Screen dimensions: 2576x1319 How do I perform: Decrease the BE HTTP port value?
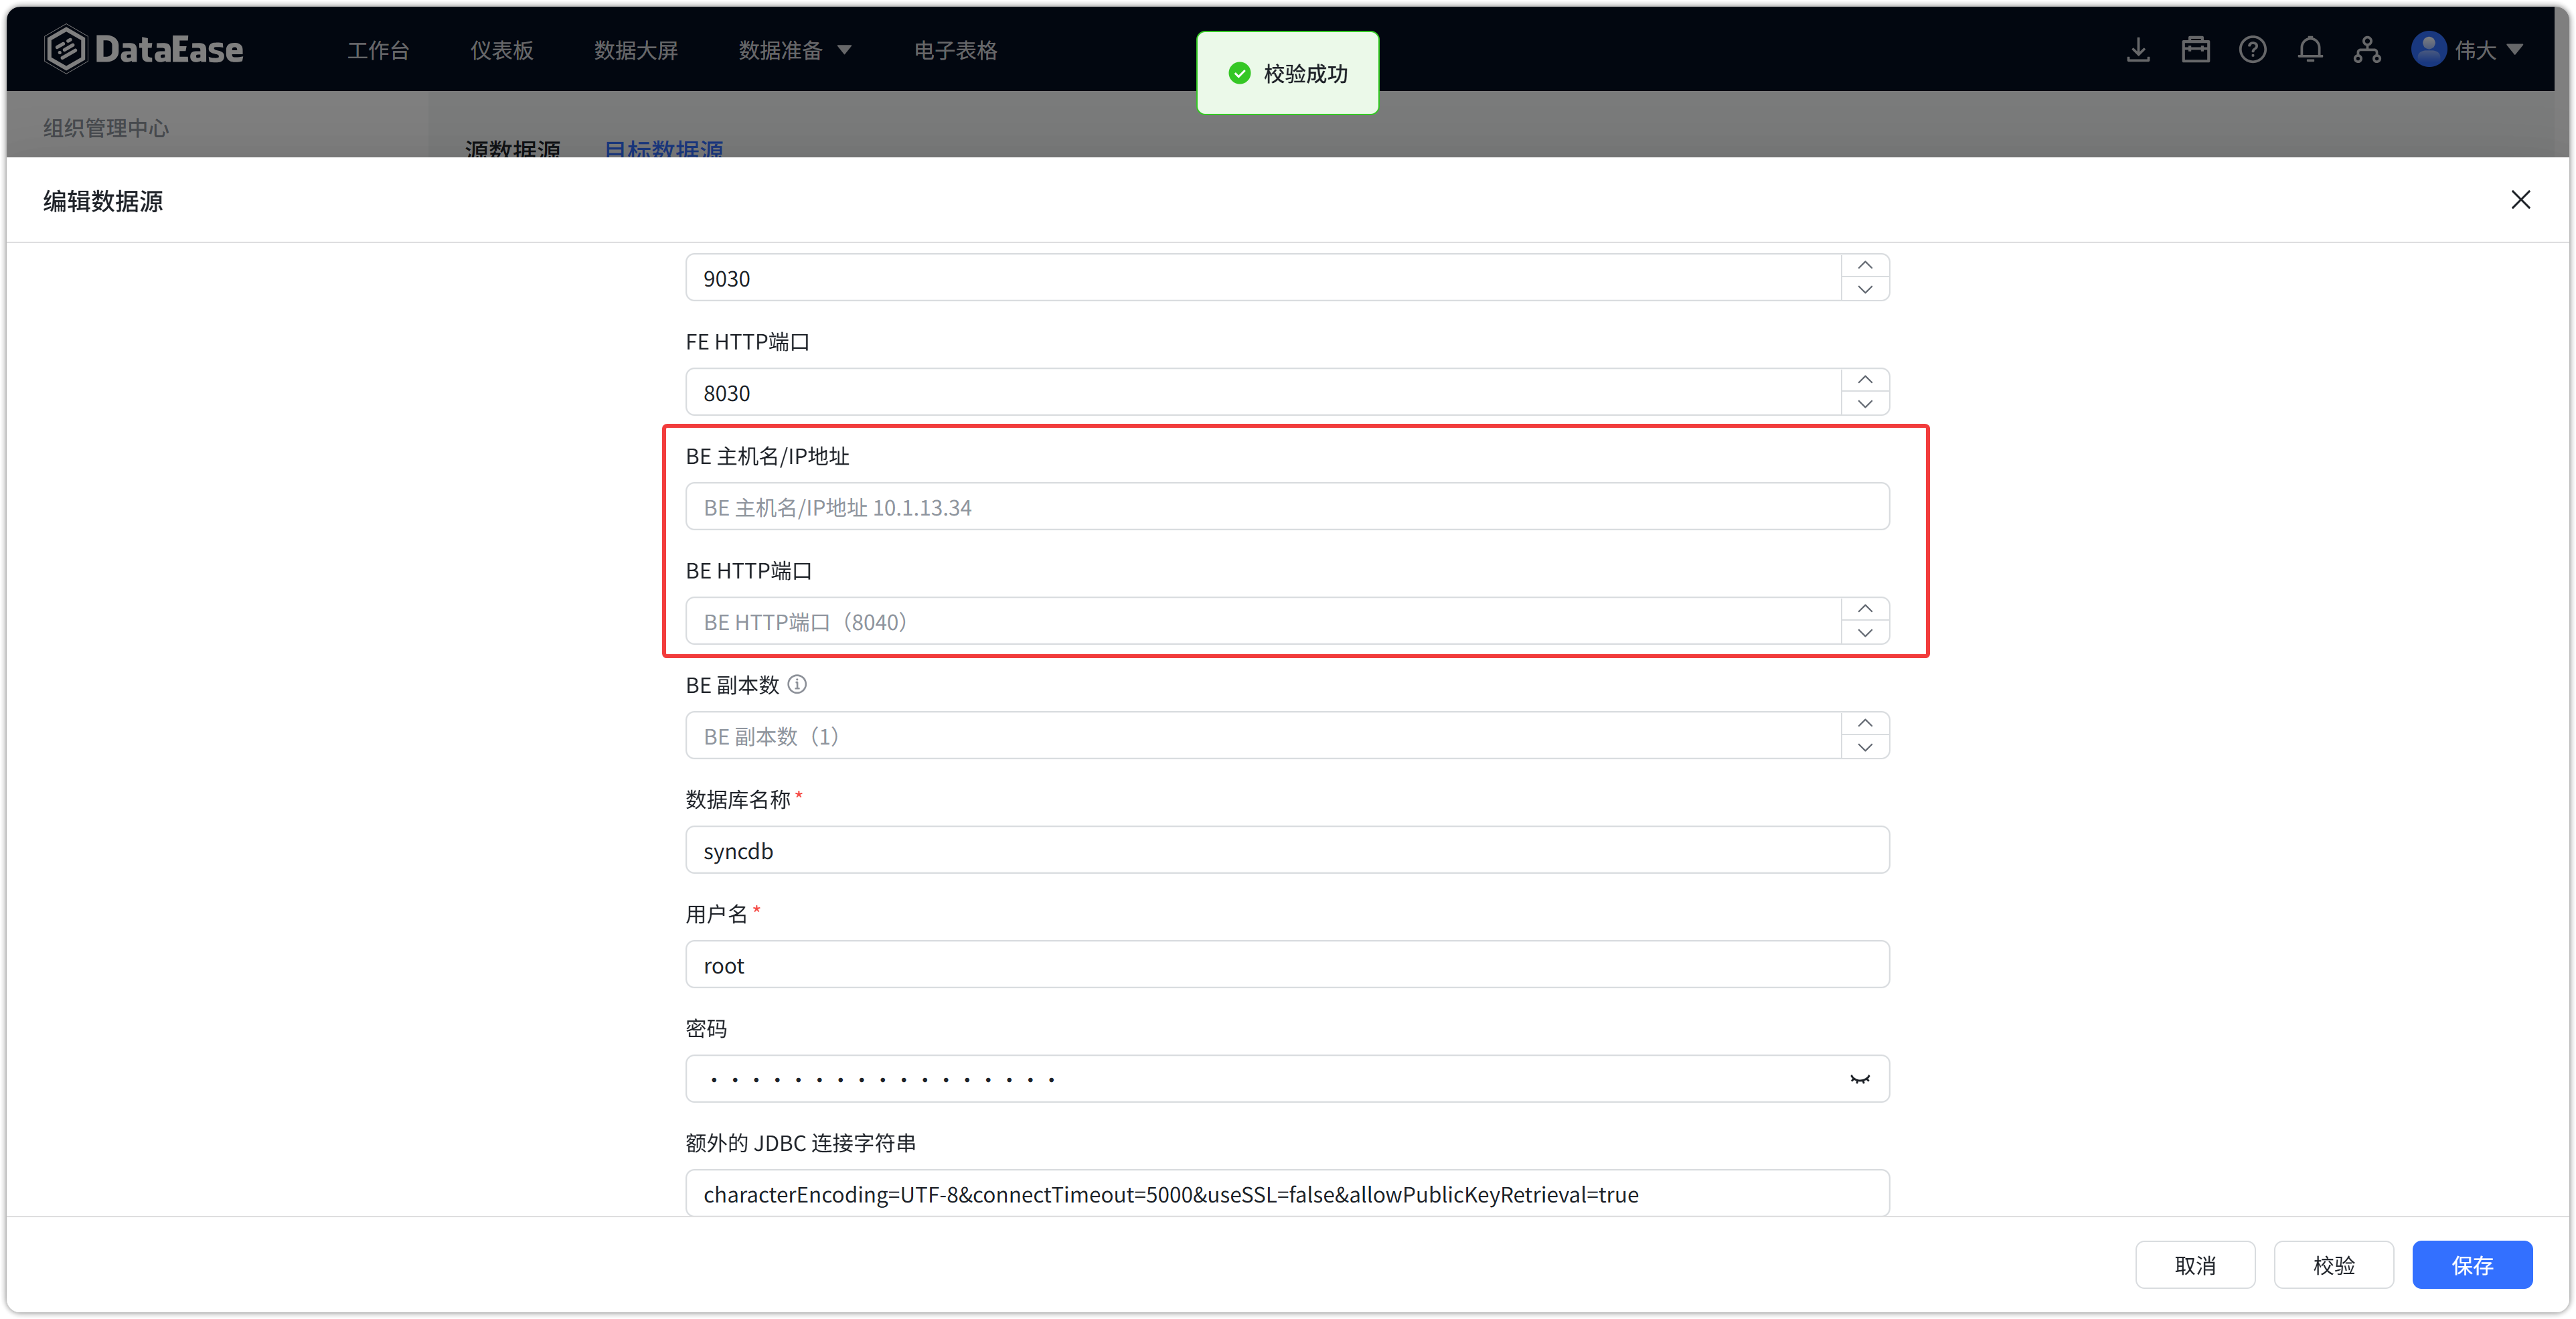point(1865,633)
